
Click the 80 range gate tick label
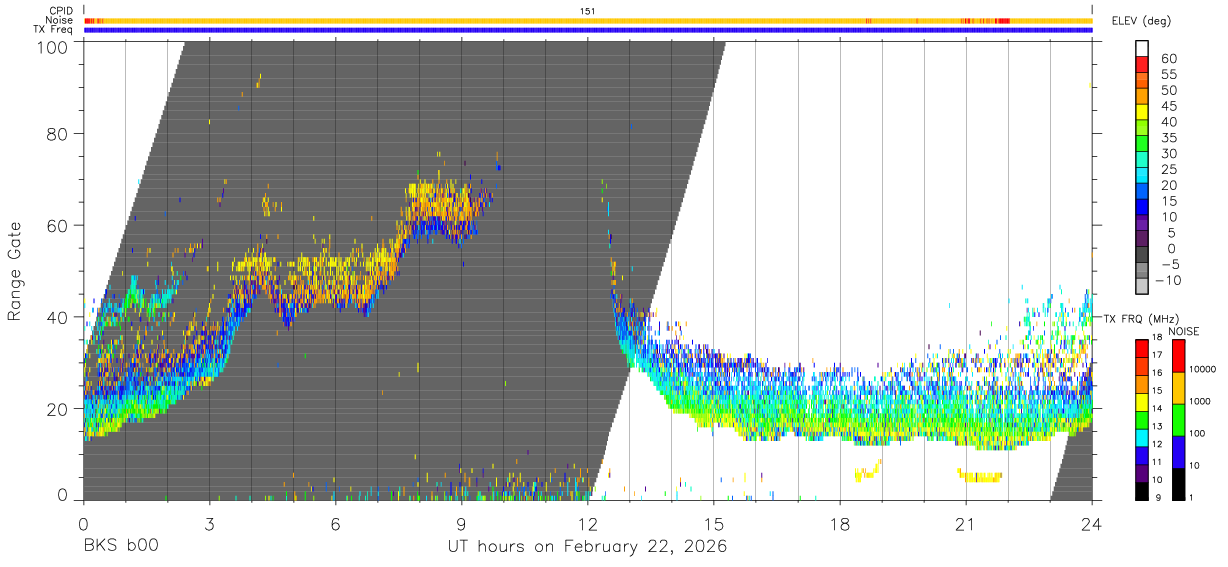pyautogui.click(x=59, y=134)
